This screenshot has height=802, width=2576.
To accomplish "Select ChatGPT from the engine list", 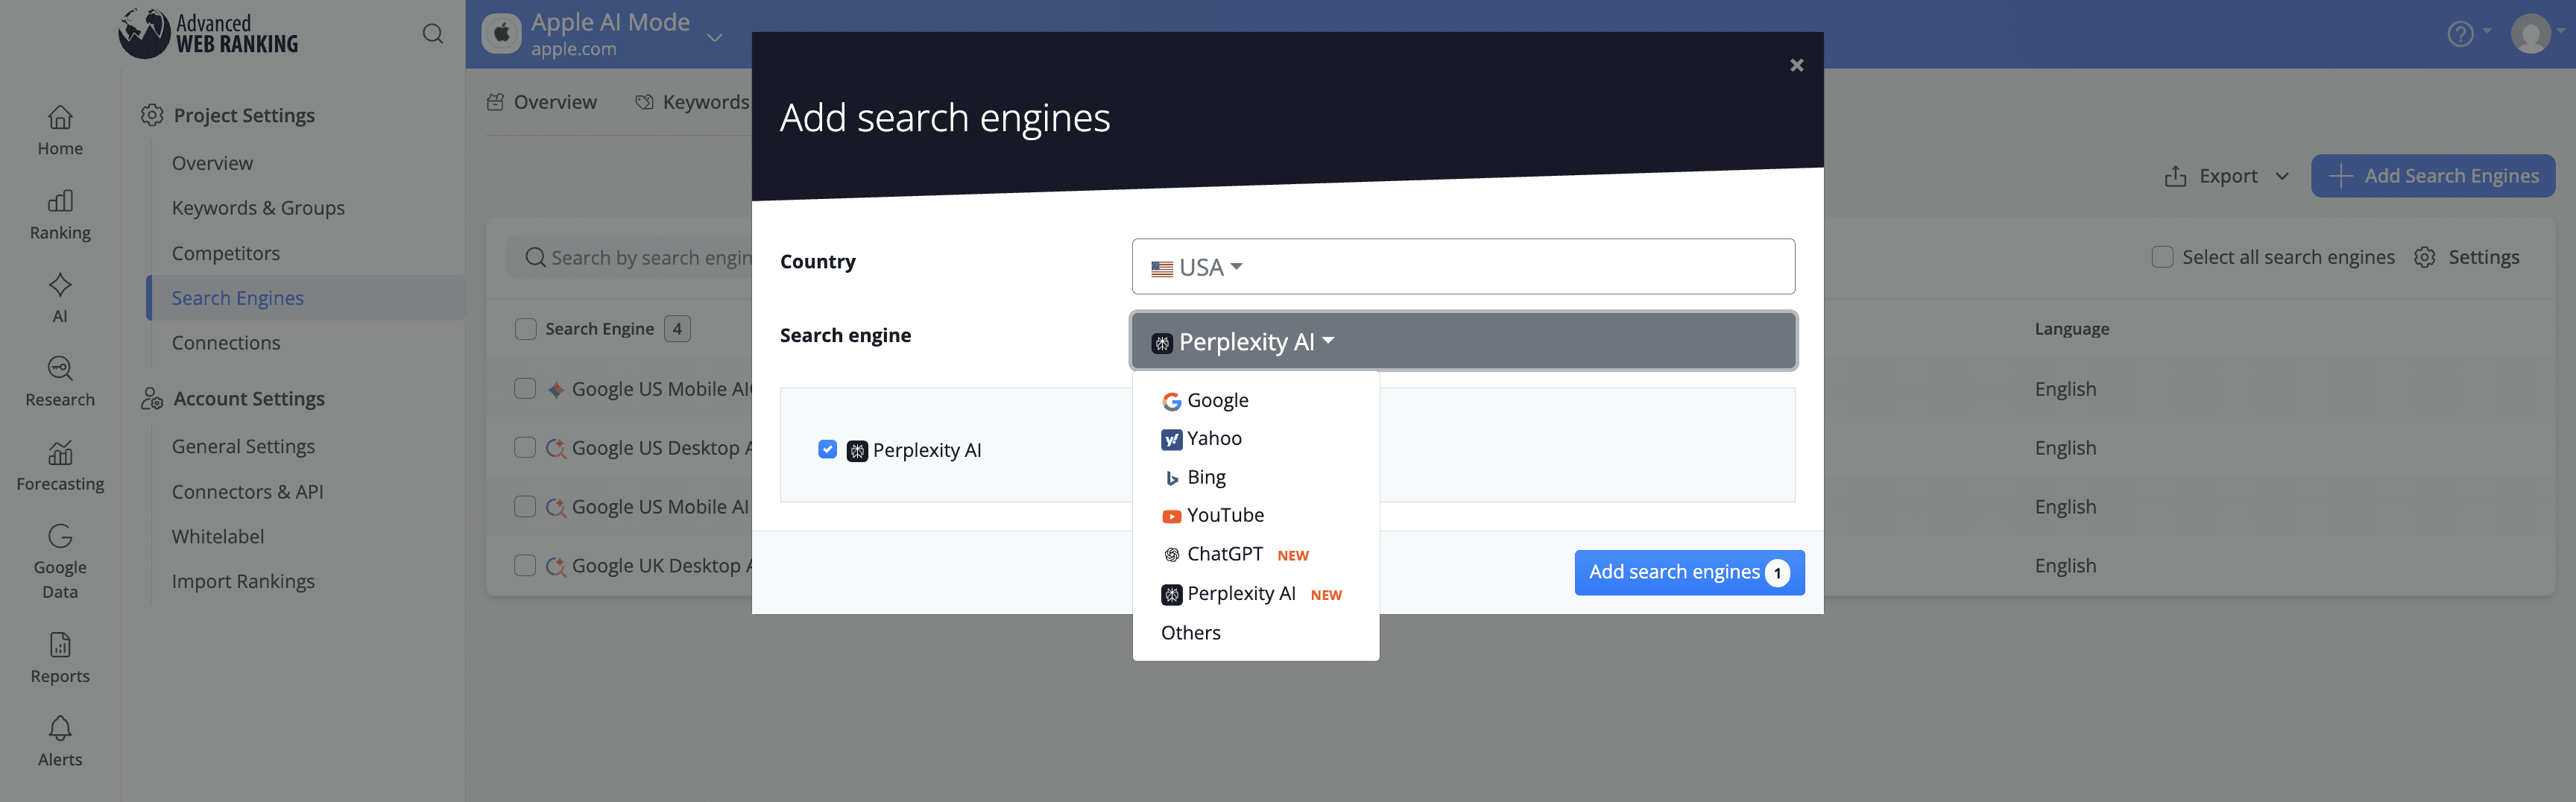I will tap(1224, 553).
